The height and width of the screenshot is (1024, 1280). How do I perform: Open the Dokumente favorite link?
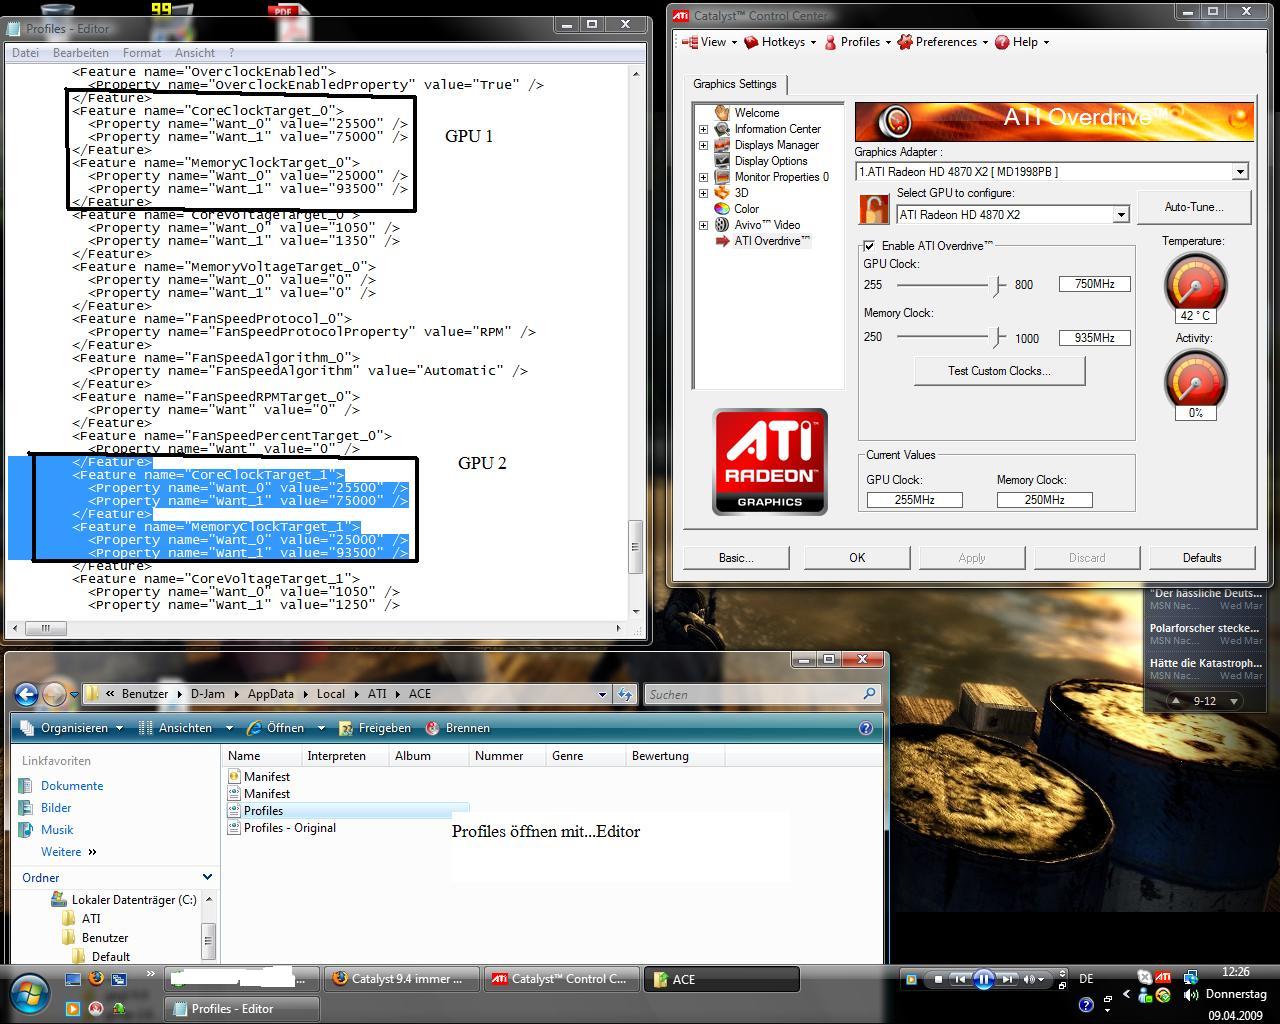pos(72,786)
